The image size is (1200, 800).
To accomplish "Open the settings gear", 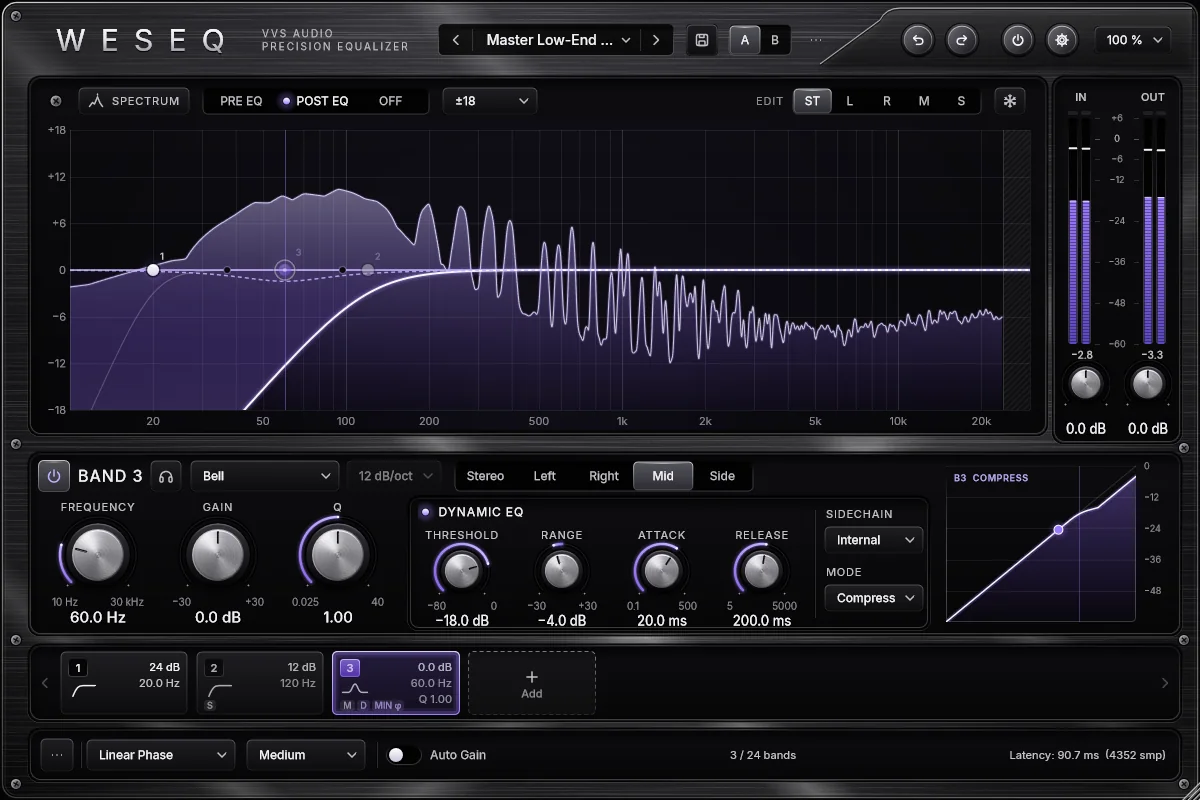I will 1062,40.
